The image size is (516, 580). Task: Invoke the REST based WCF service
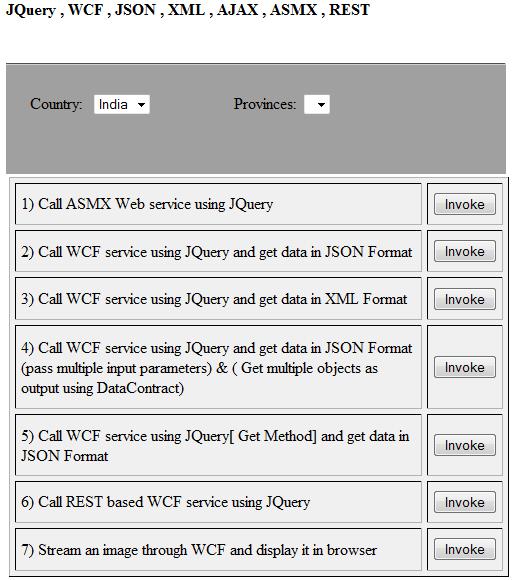point(465,502)
